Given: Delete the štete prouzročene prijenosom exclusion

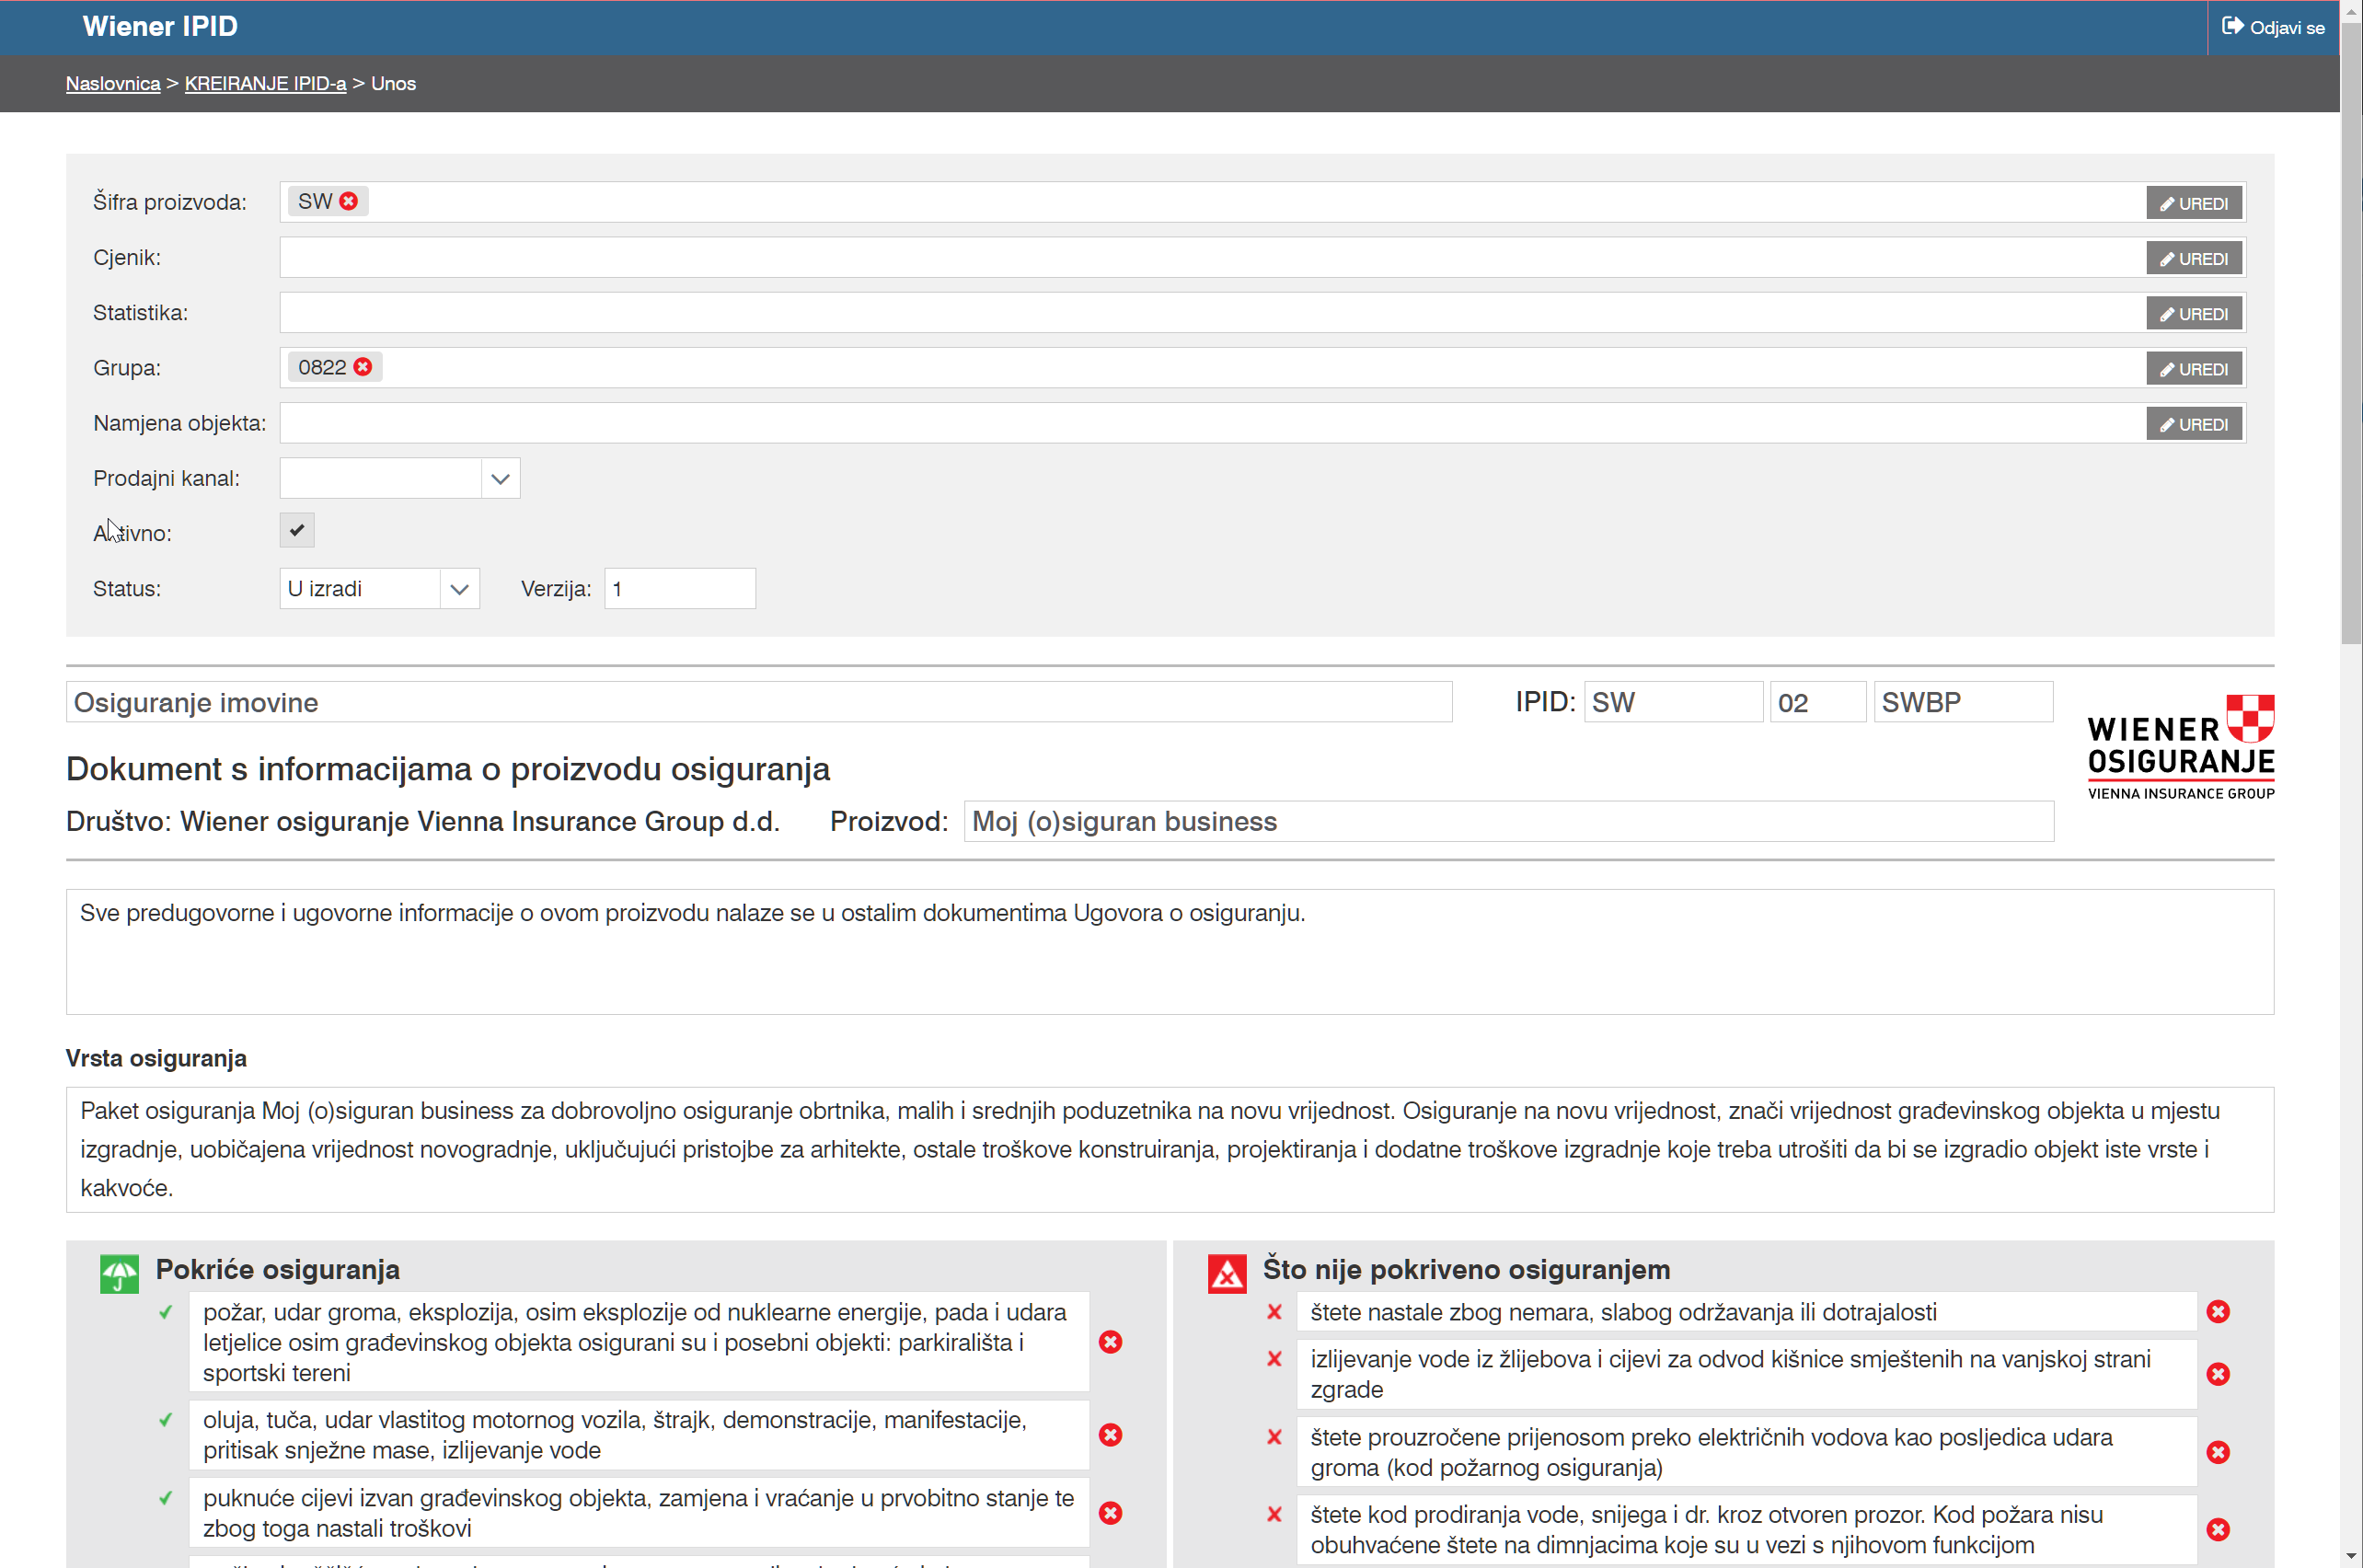Looking at the screenshot, I should pyautogui.click(x=2218, y=1452).
